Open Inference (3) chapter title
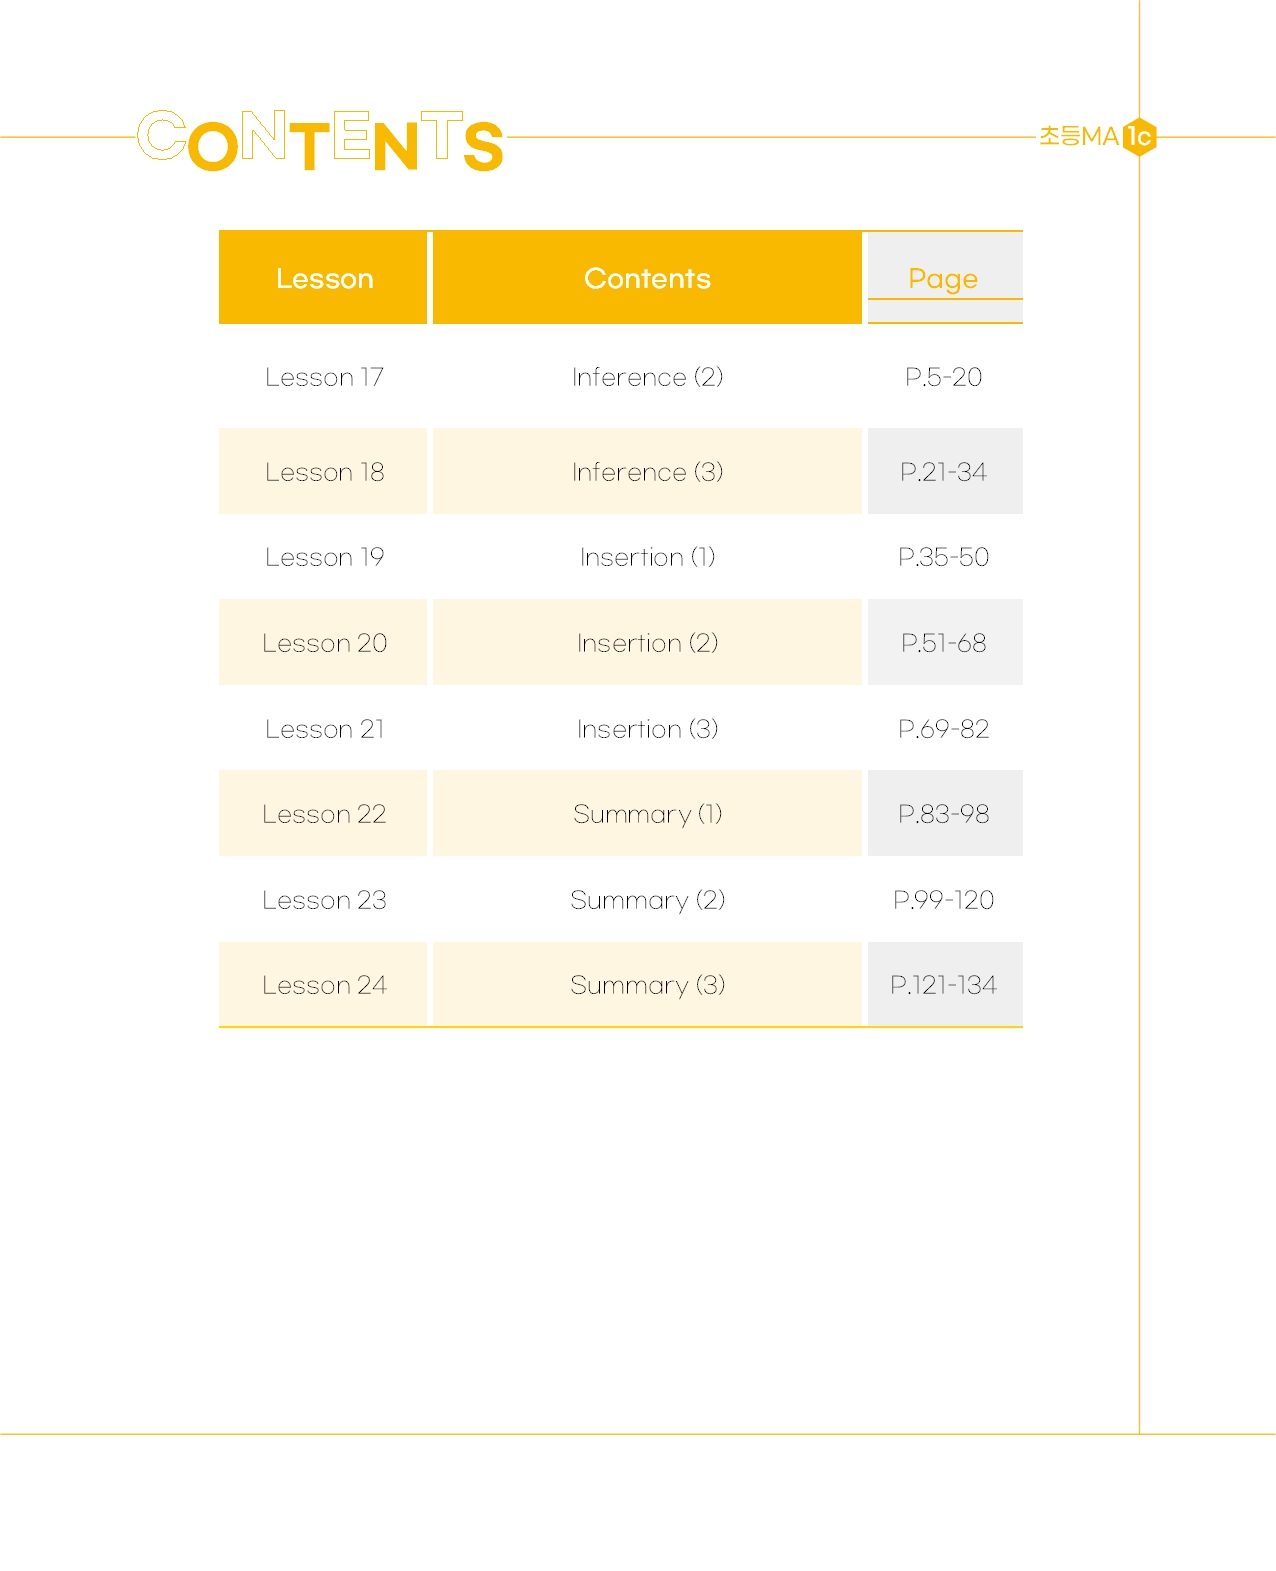1276x1571 pixels. [647, 472]
